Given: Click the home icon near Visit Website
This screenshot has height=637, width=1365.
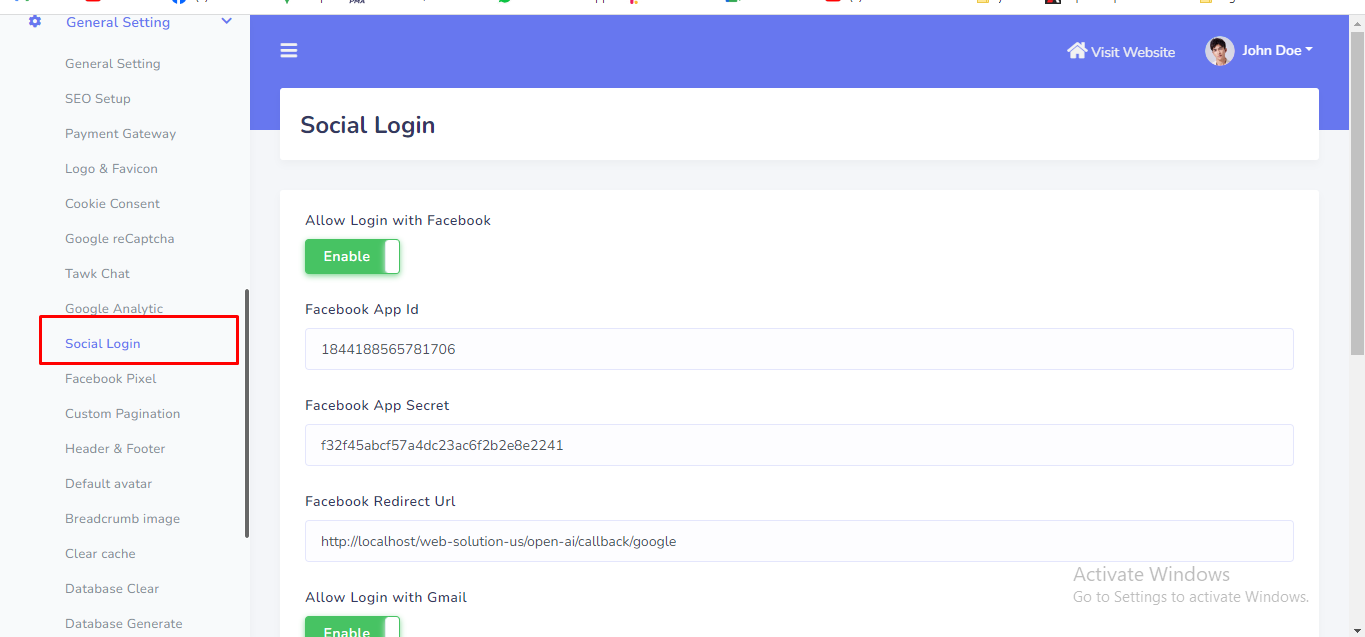Looking at the screenshot, I should point(1076,51).
